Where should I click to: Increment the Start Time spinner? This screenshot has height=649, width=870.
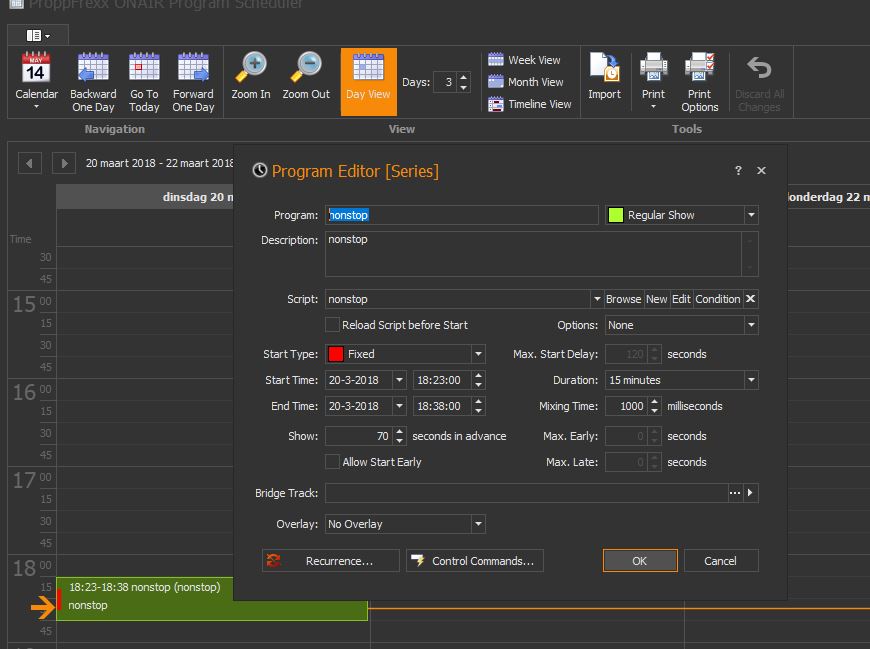[478, 376]
